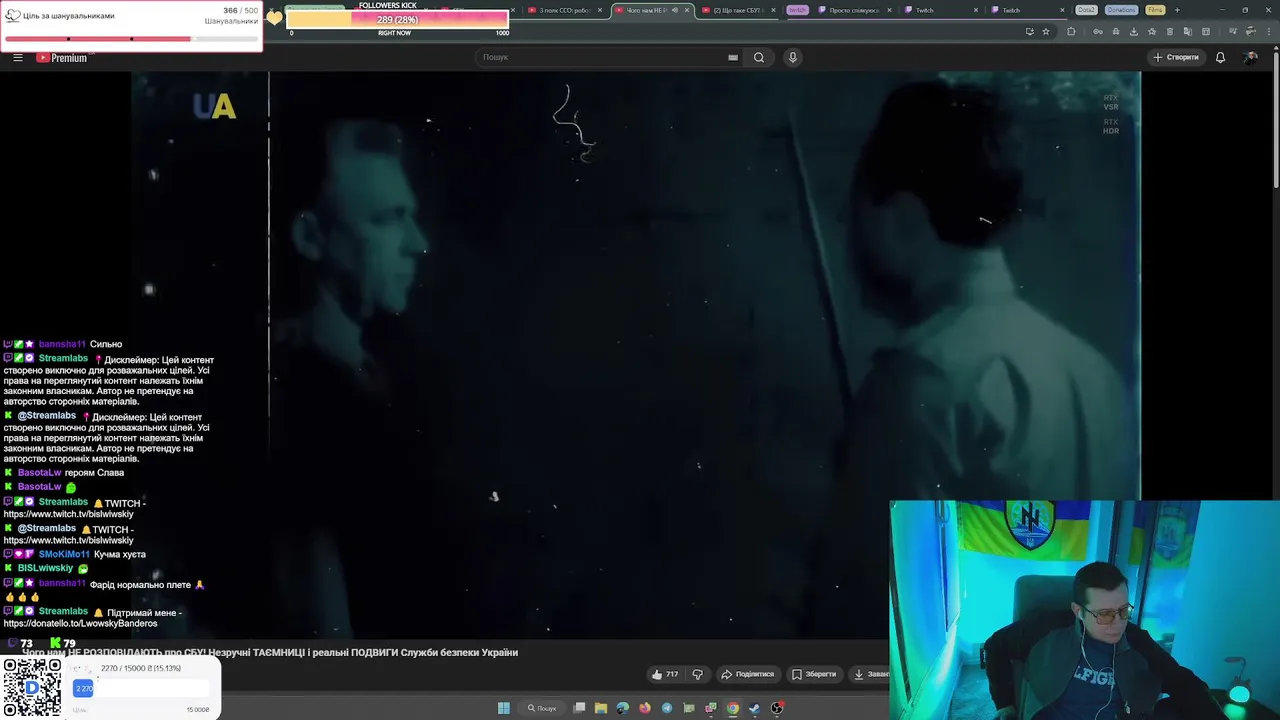Open the 'Створити' create button
The width and height of the screenshot is (1280, 720).
[1176, 57]
